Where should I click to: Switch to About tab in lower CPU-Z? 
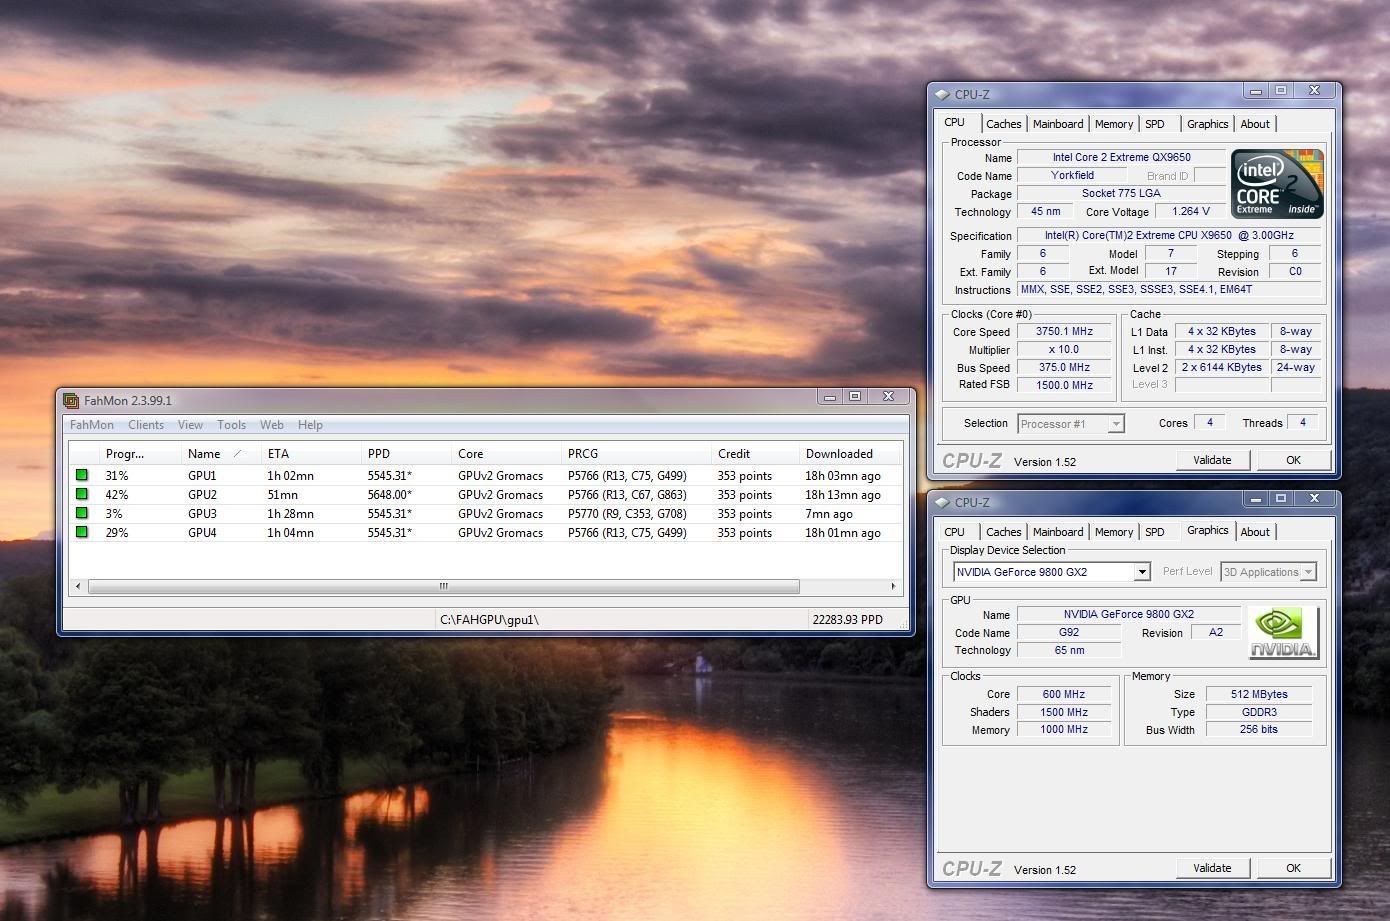point(1255,532)
